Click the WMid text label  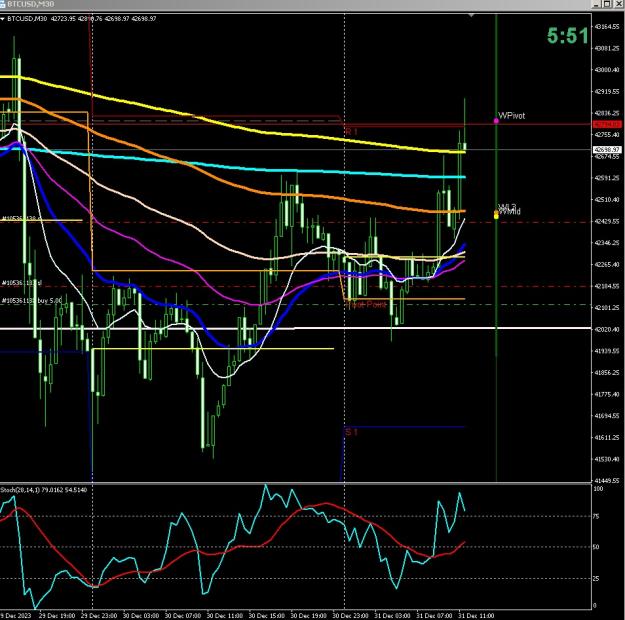[510, 212]
